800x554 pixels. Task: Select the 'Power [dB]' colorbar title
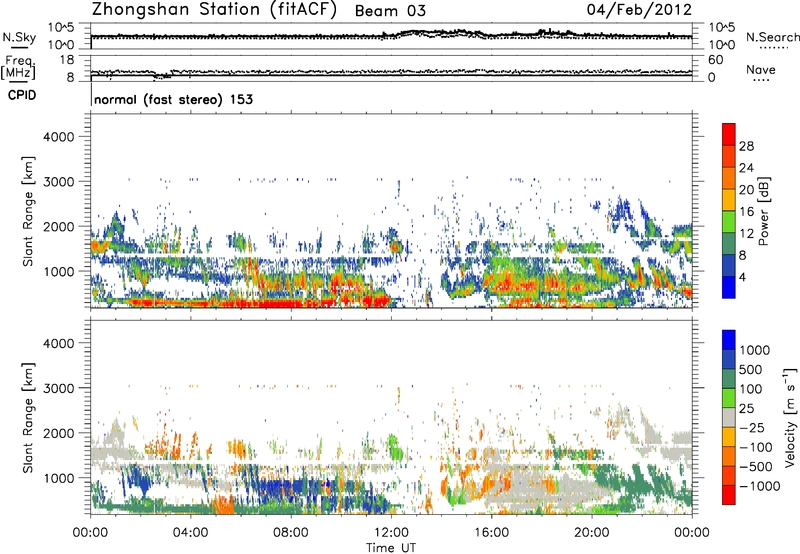coord(764,211)
